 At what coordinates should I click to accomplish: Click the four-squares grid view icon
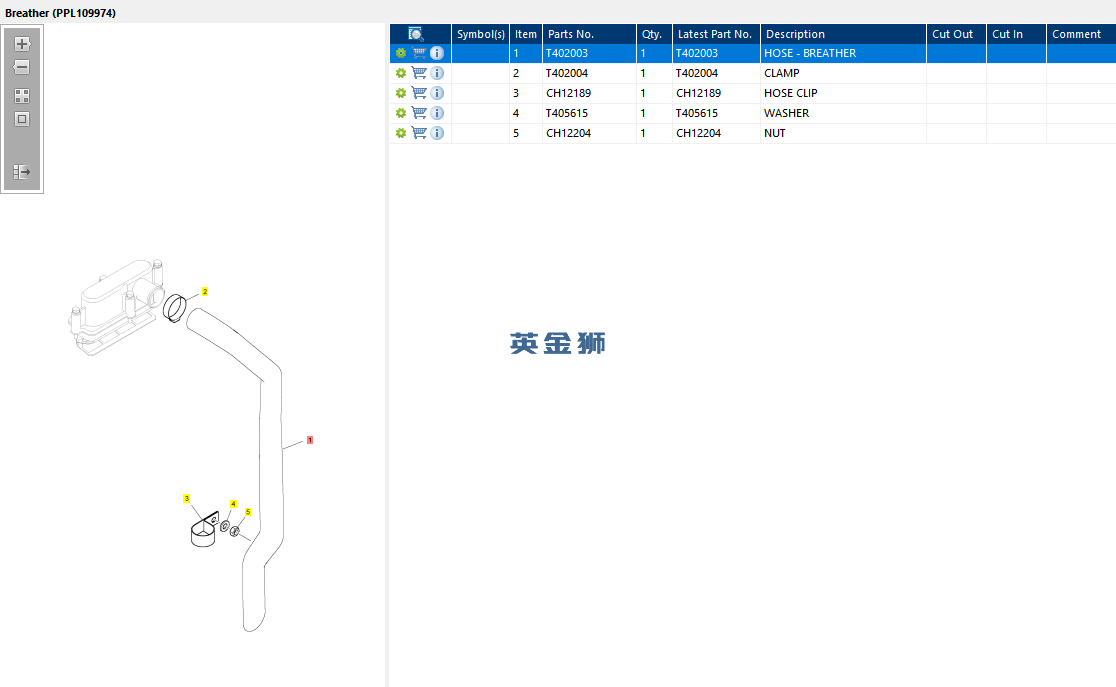tap(22, 96)
